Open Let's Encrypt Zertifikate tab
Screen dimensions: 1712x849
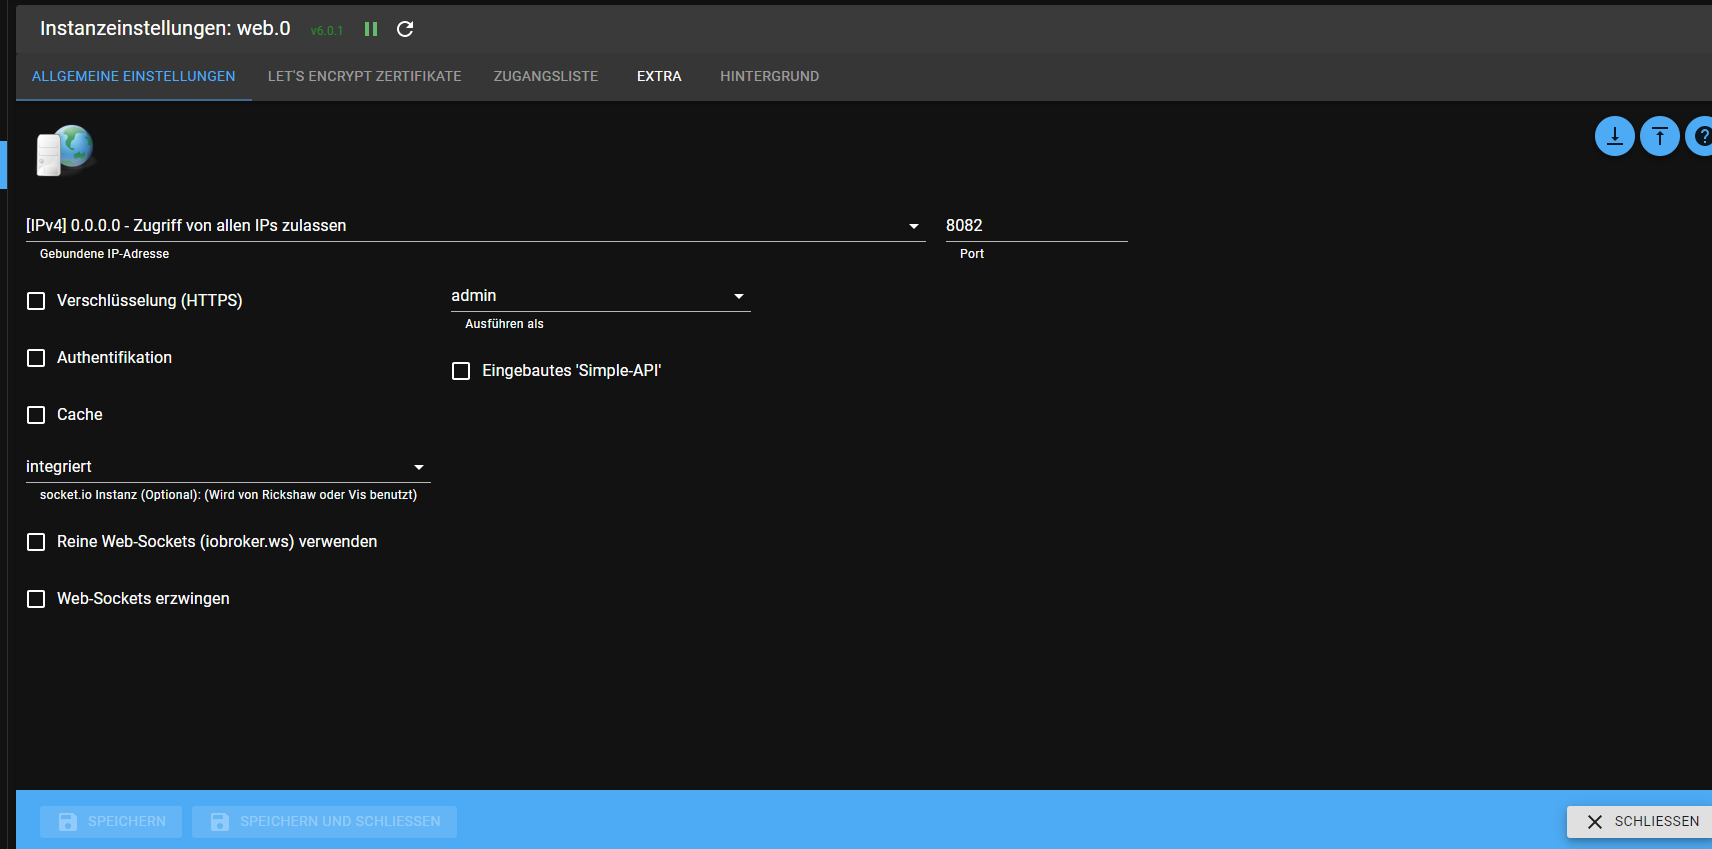coord(365,76)
